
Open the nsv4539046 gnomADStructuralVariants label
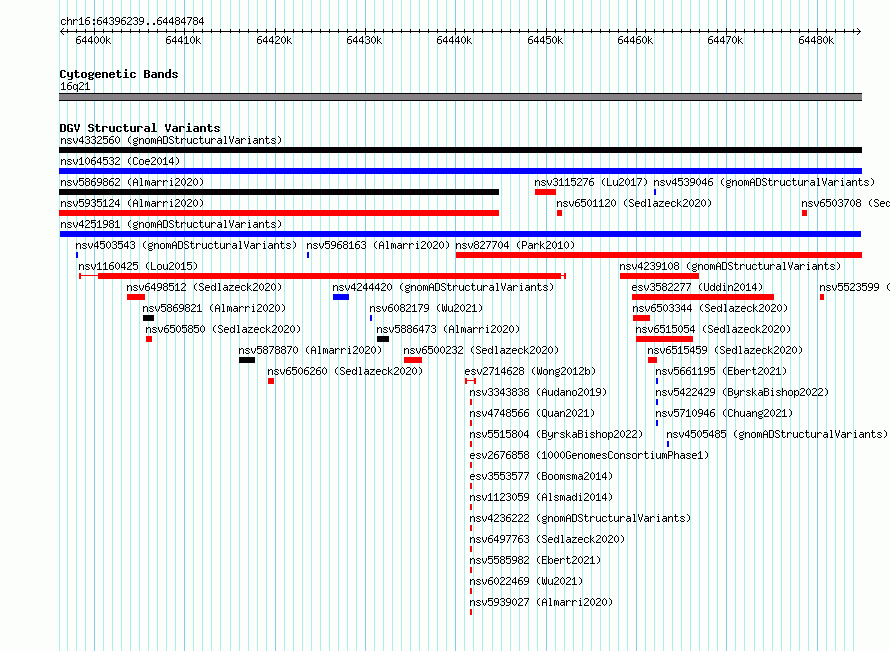tap(764, 182)
